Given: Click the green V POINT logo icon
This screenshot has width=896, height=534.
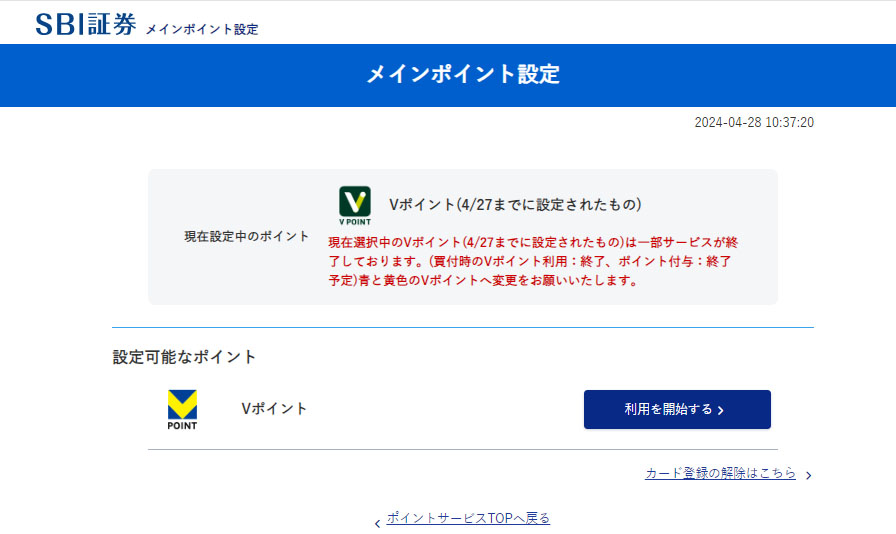Looking at the screenshot, I should 355,204.
